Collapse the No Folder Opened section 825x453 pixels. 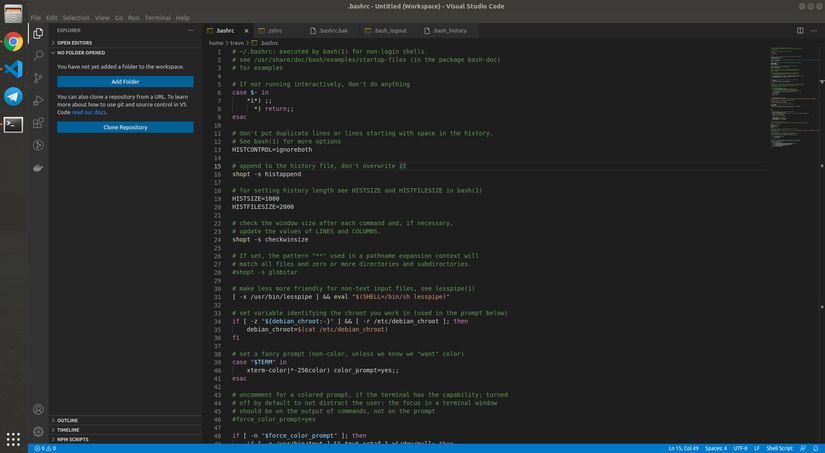click(80, 53)
